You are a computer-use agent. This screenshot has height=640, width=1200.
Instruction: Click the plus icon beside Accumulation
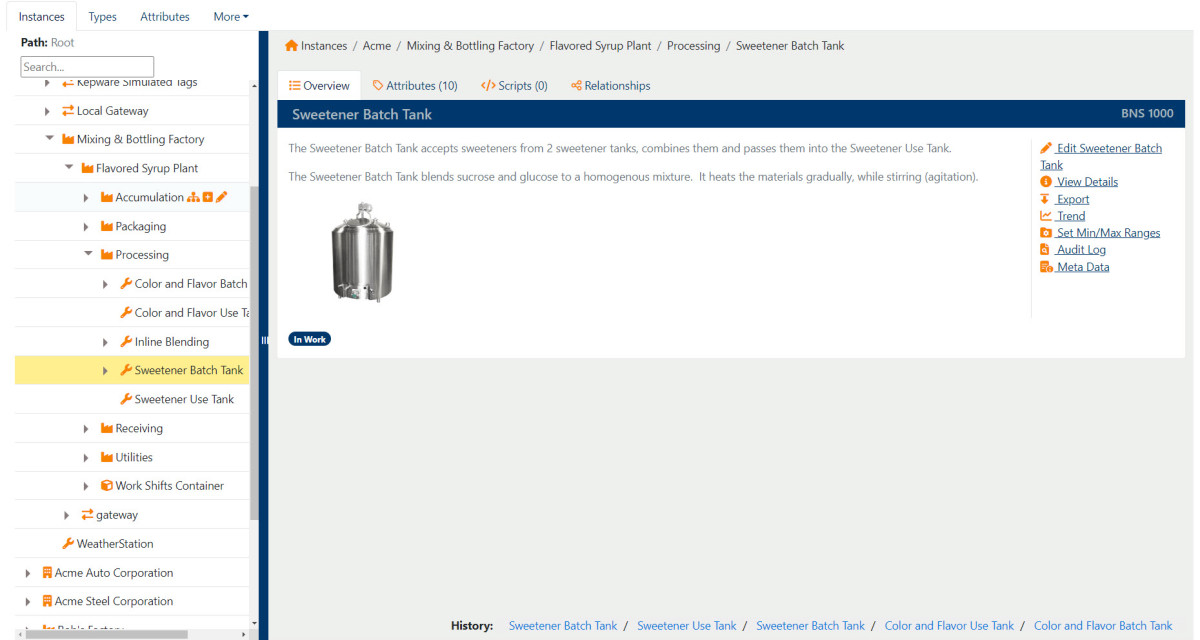click(208, 198)
